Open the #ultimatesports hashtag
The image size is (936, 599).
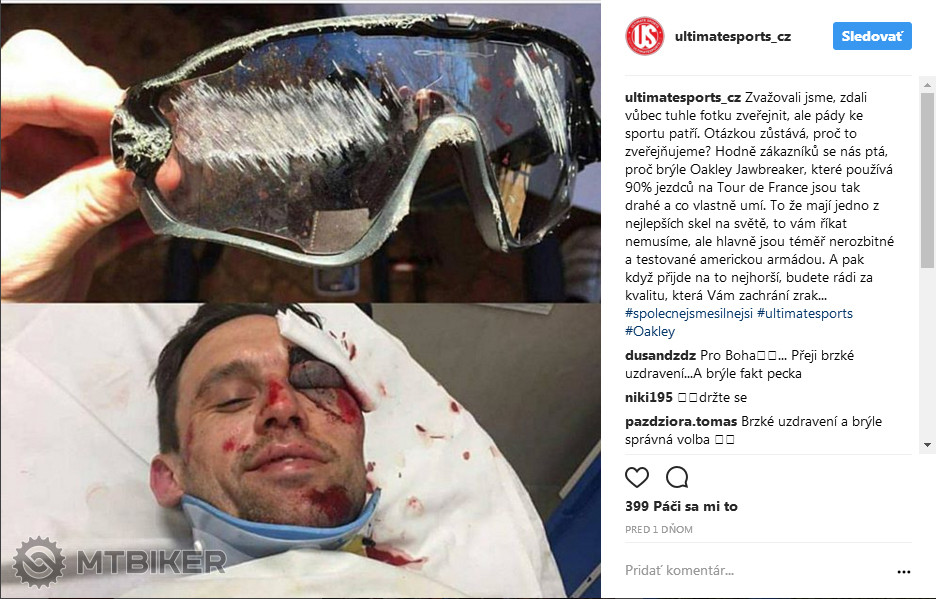pyautogui.click(x=805, y=314)
